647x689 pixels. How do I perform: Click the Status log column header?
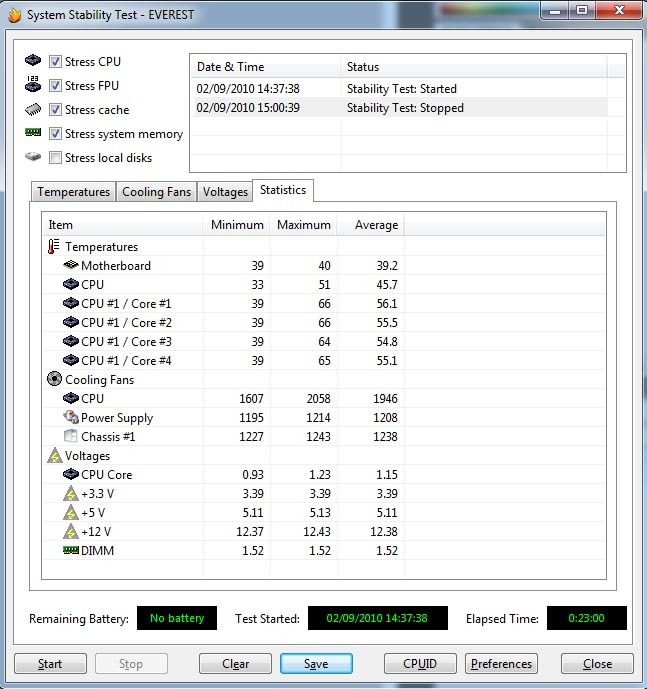(x=474, y=67)
